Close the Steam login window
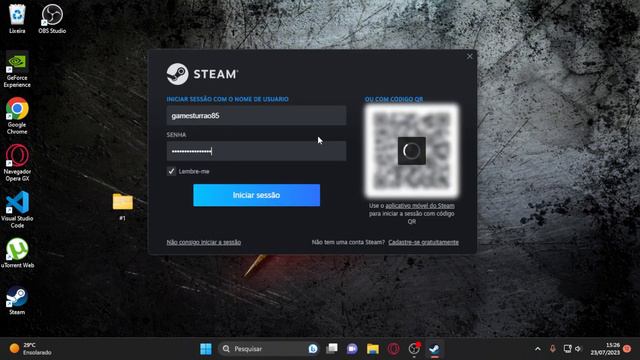Image resolution: width=640 pixels, height=360 pixels. [469, 56]
